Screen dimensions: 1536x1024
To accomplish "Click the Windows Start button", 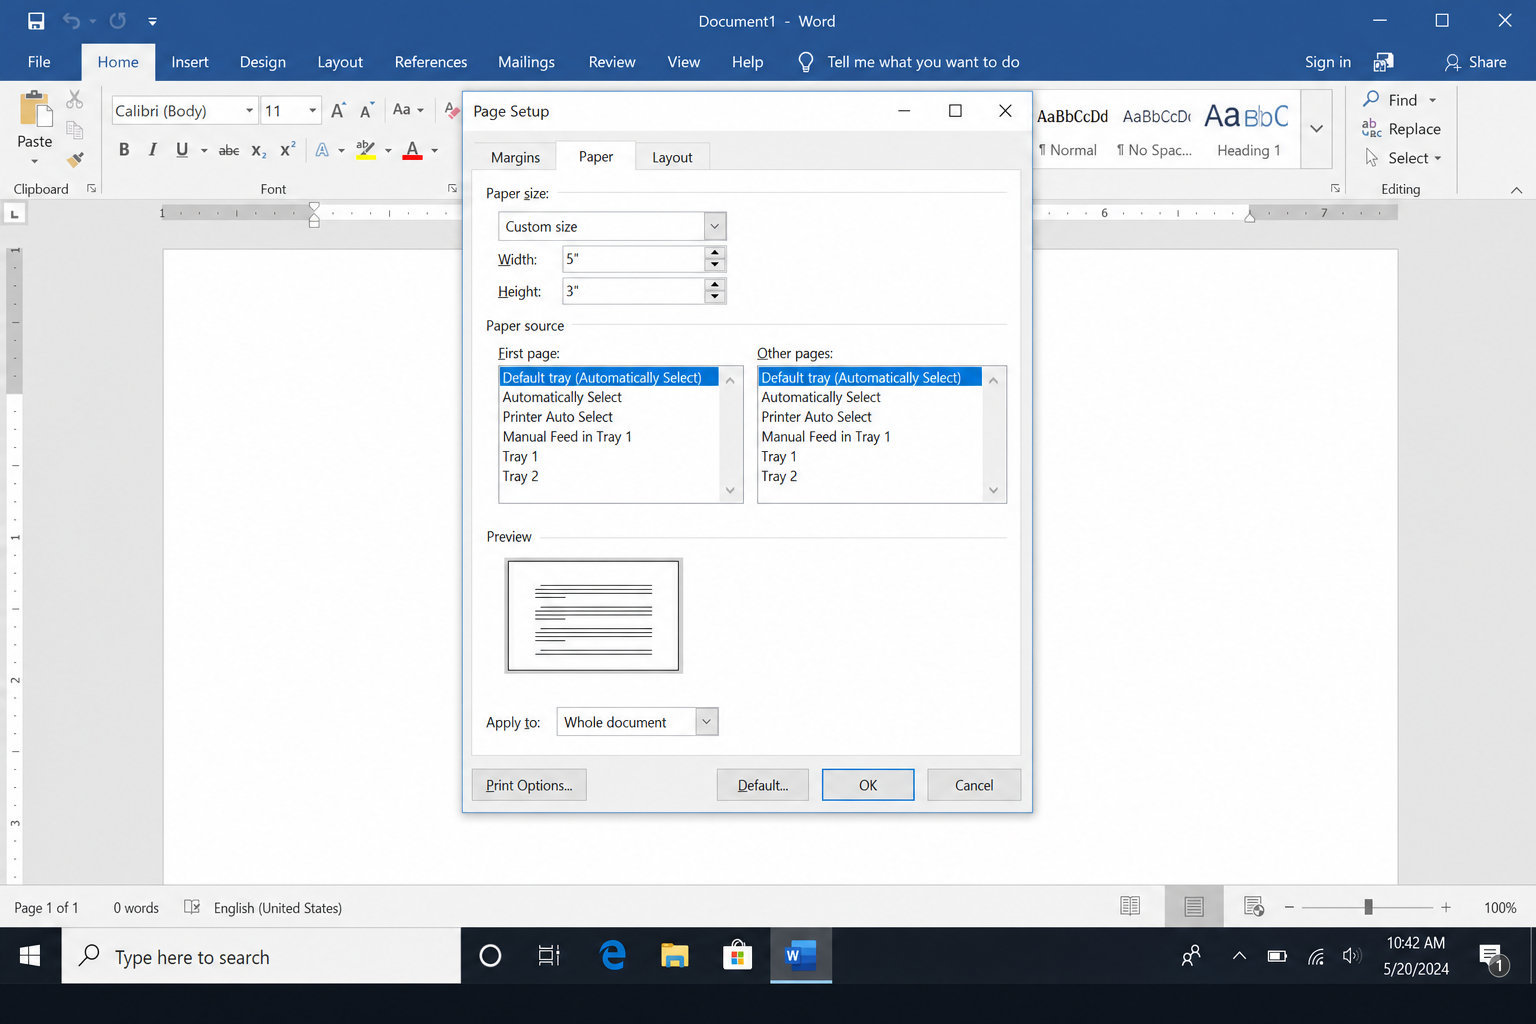I will pyautogui.click(x=30, y=956).
